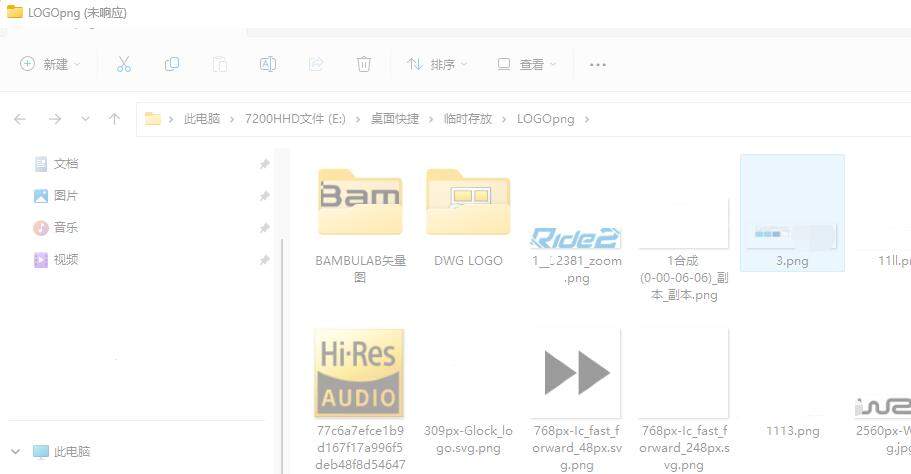Go up one folder level arrow
The width and height of the screenshot is (911, 474).
[114, 119]
